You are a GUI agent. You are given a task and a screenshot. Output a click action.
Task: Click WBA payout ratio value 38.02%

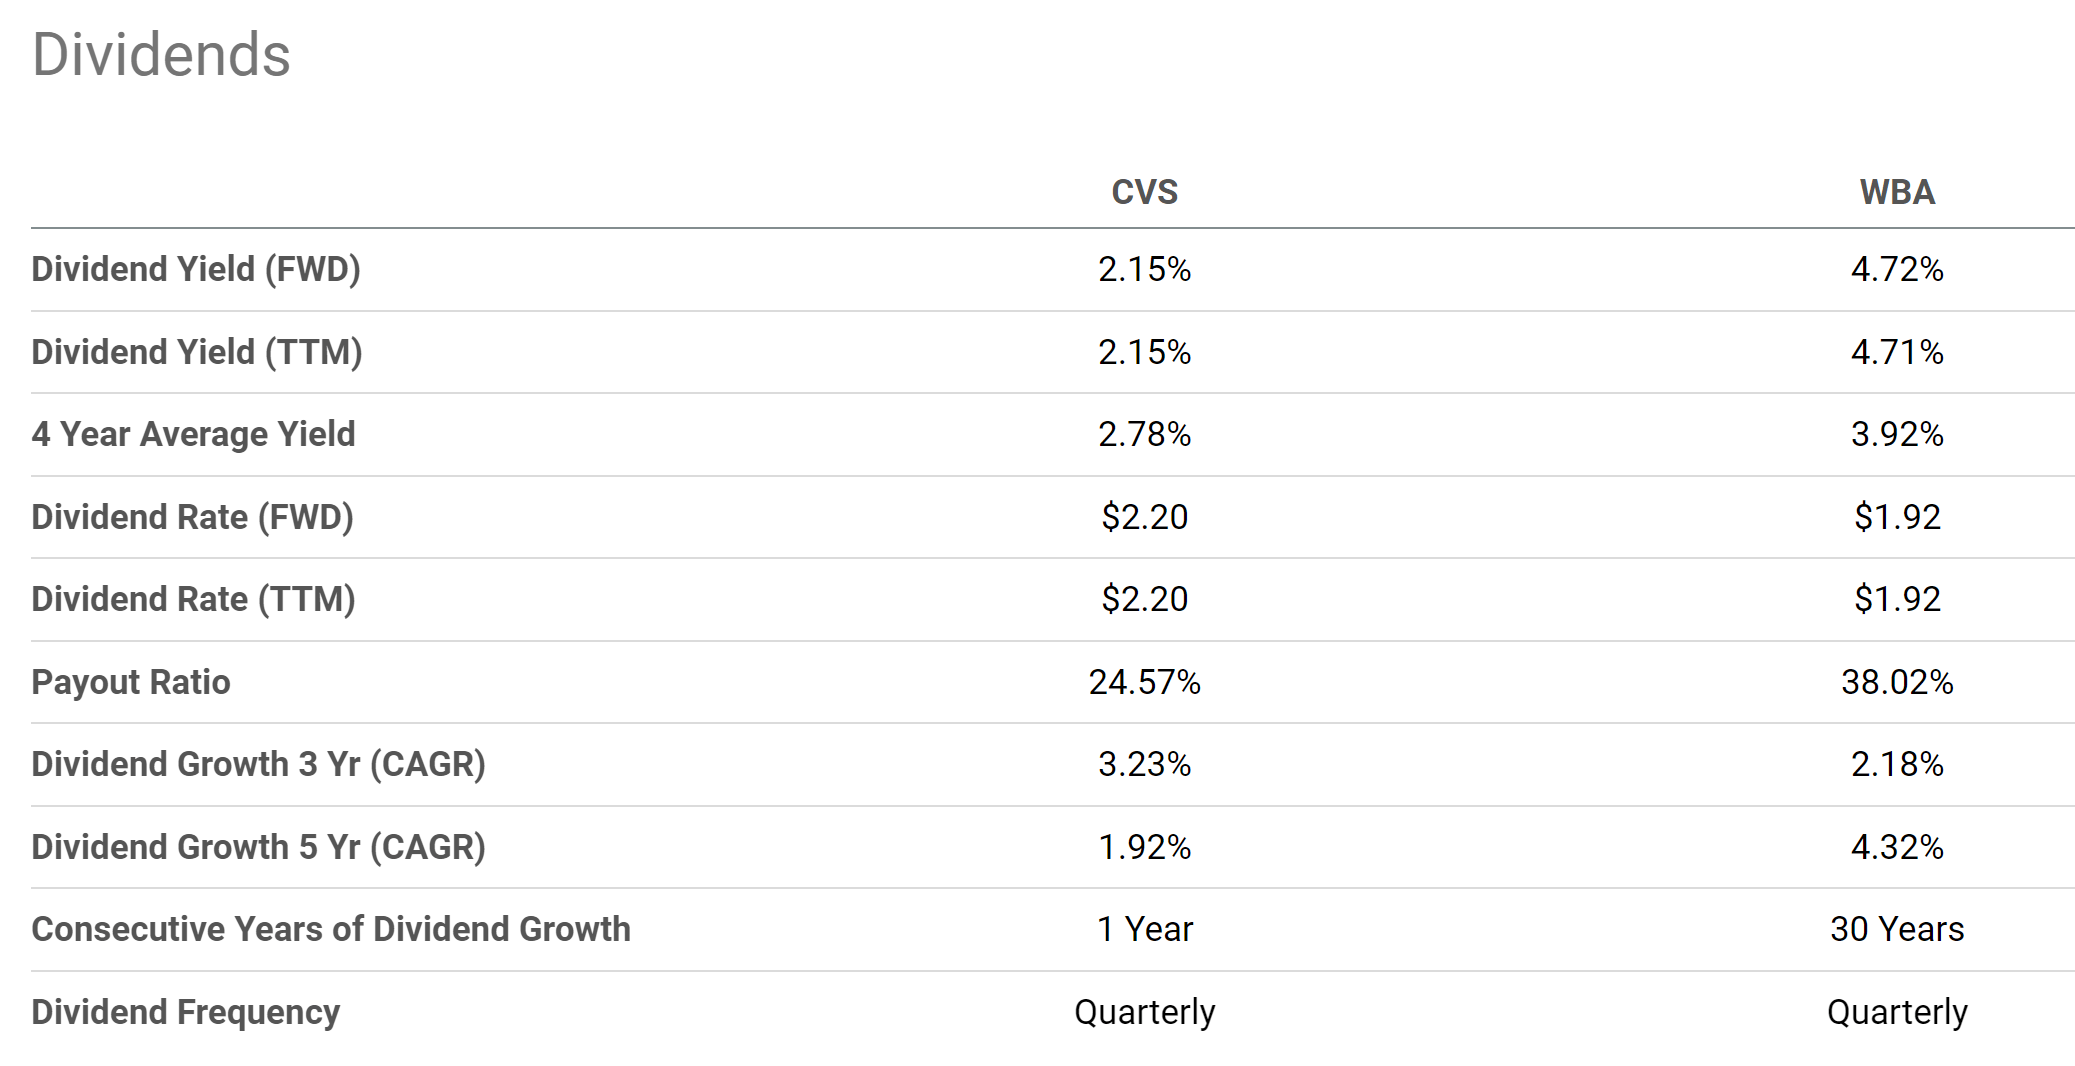[x=1896, y=682]
